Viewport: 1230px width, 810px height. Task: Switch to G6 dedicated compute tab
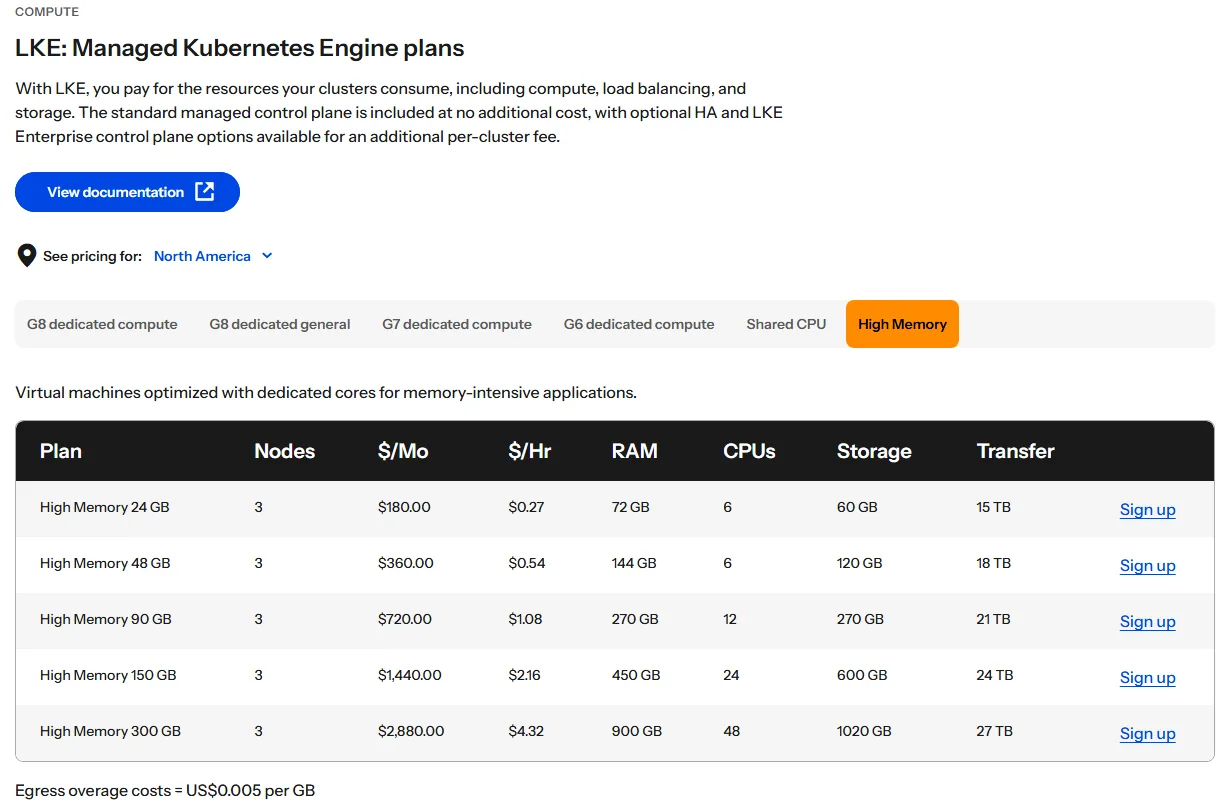[639, 324]
